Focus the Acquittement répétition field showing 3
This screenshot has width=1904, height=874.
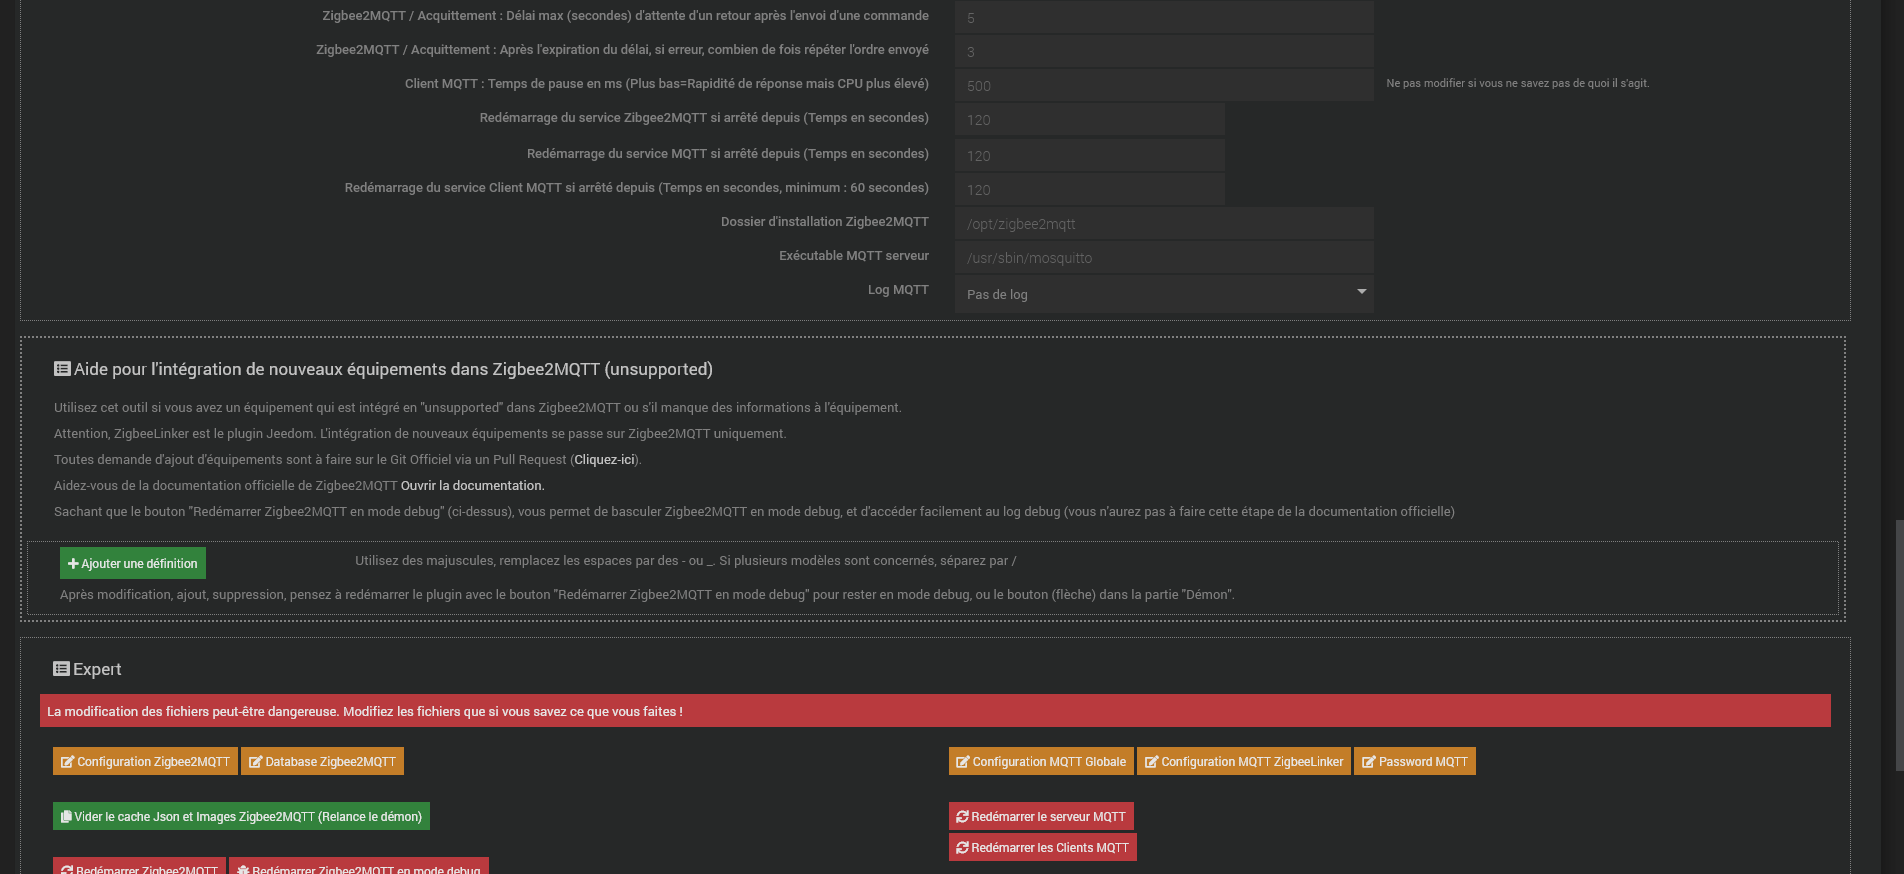point(1164,51)
